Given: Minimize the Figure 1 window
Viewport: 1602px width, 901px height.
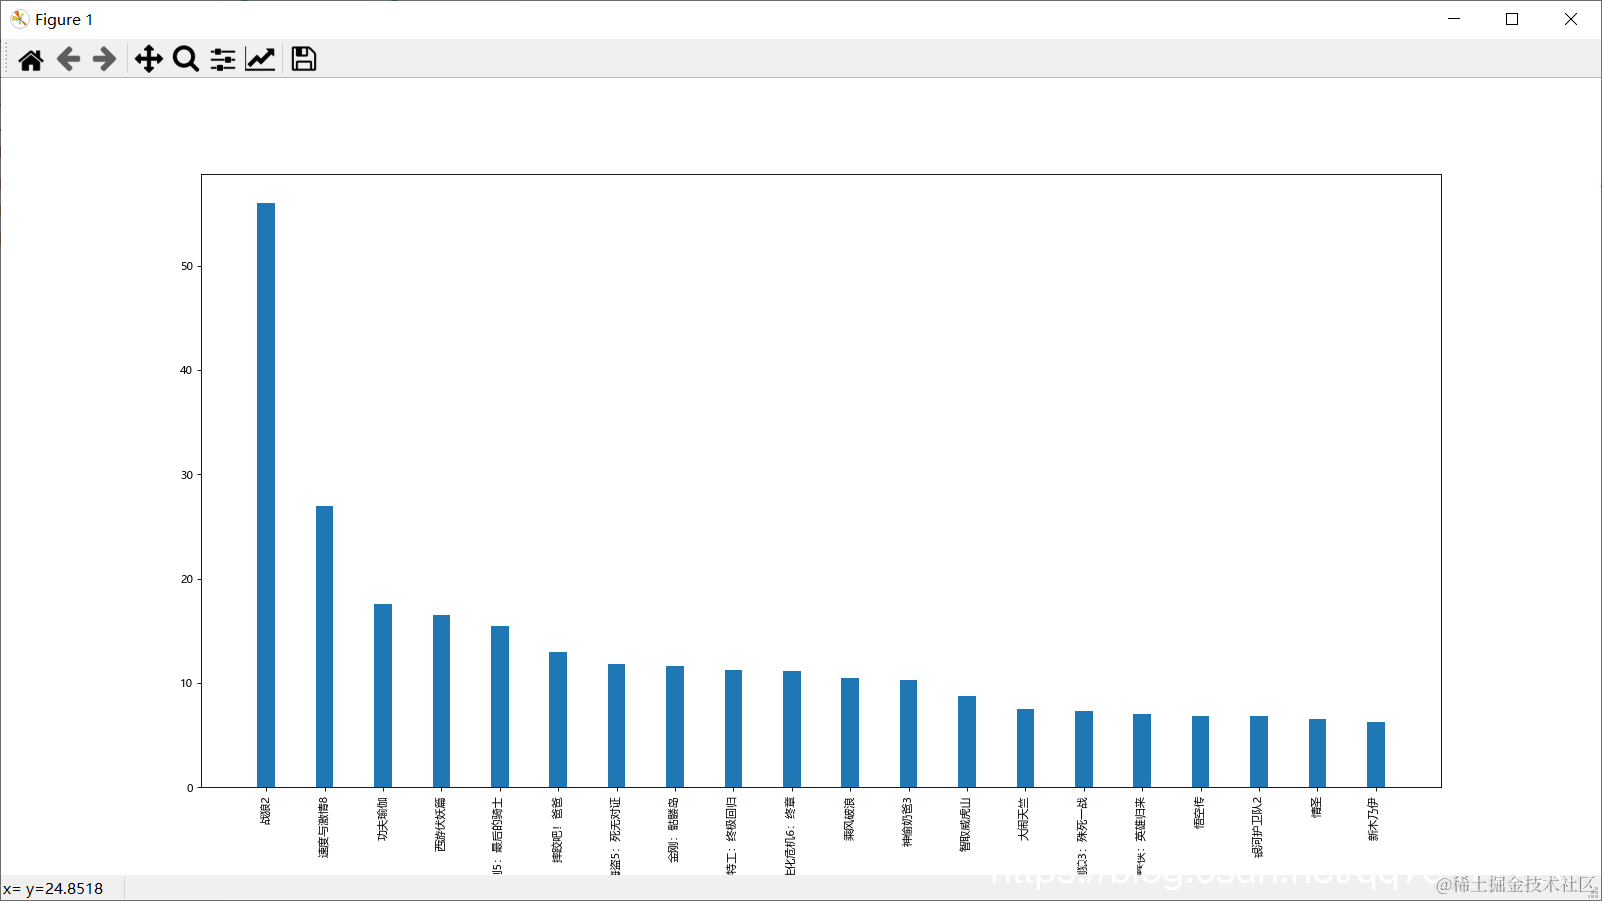Looking at the screenshot, I should click(x=1454, y=19).
